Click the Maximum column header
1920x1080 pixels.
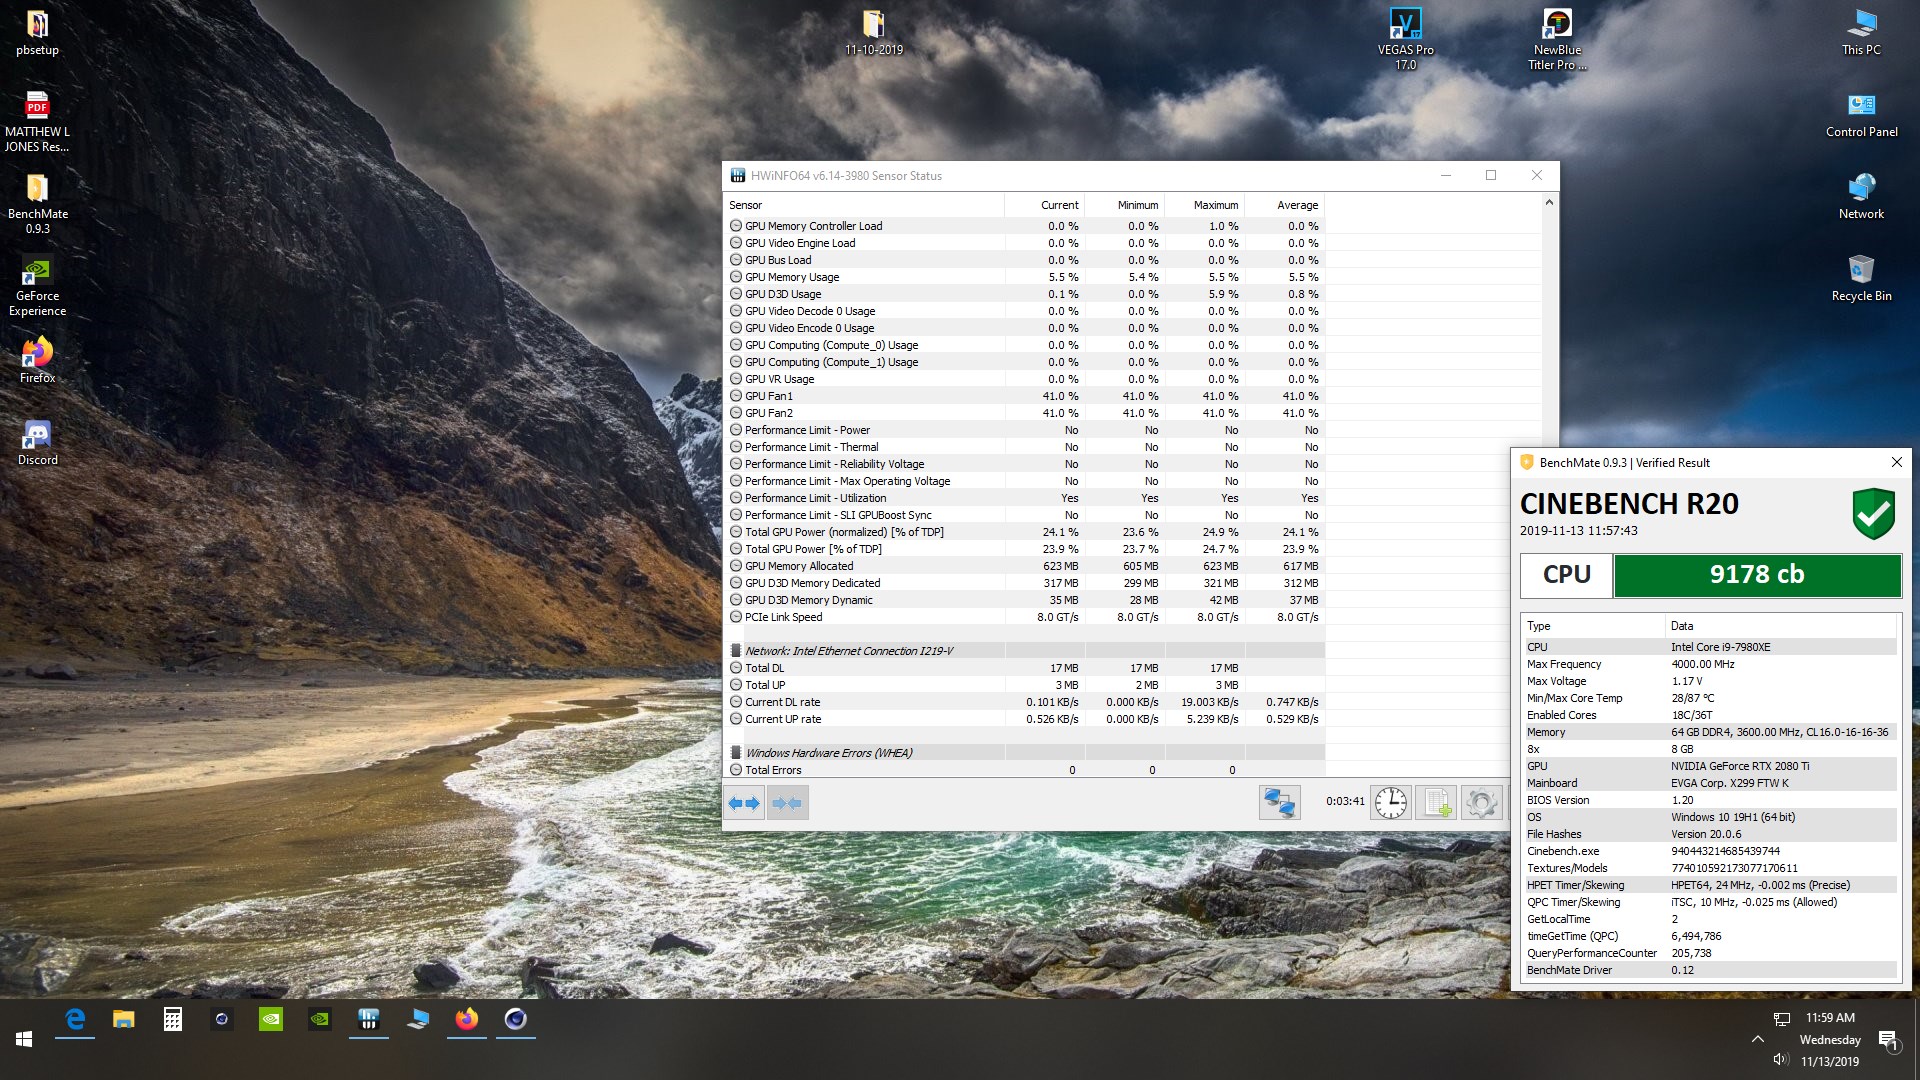click(x=1205, y=205)
